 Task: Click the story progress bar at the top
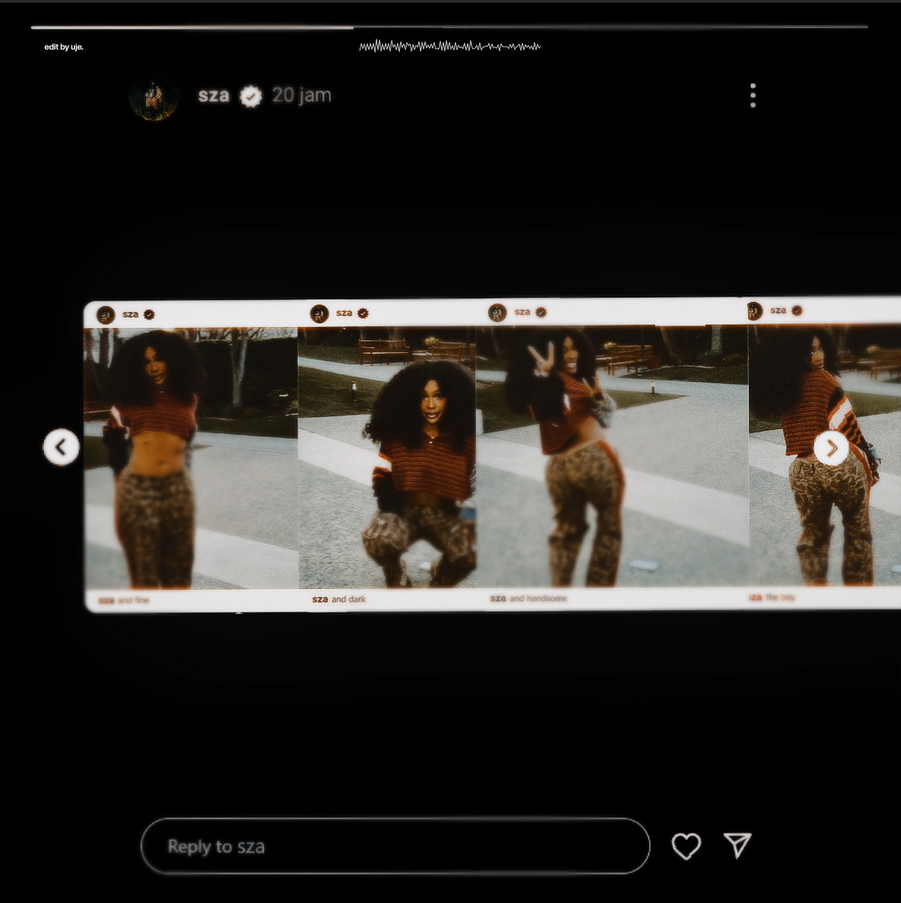click(450, 26)
